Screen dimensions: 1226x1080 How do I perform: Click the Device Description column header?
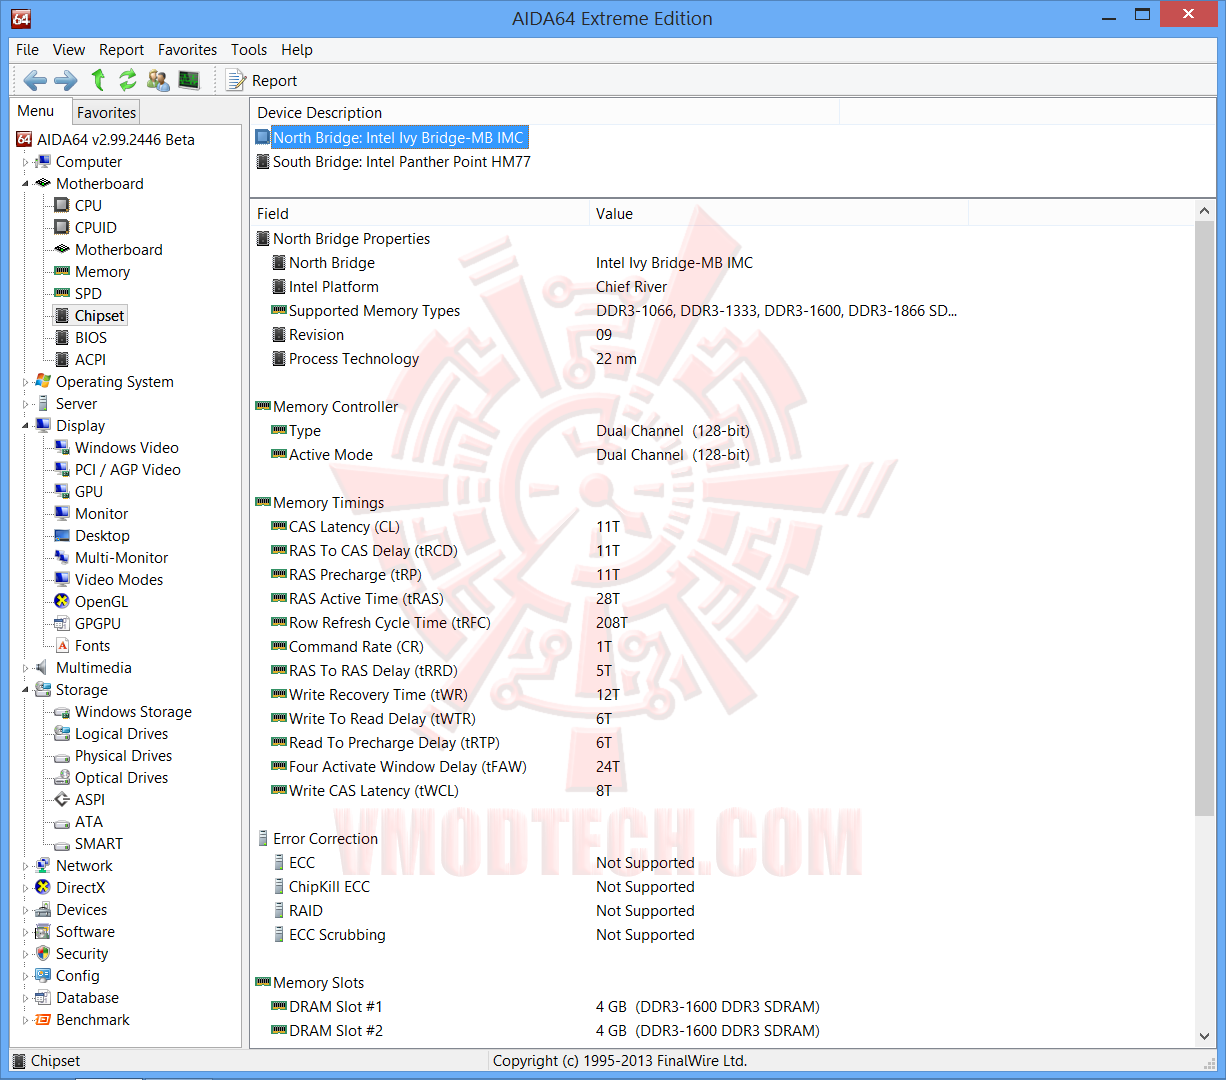[544, 113]
